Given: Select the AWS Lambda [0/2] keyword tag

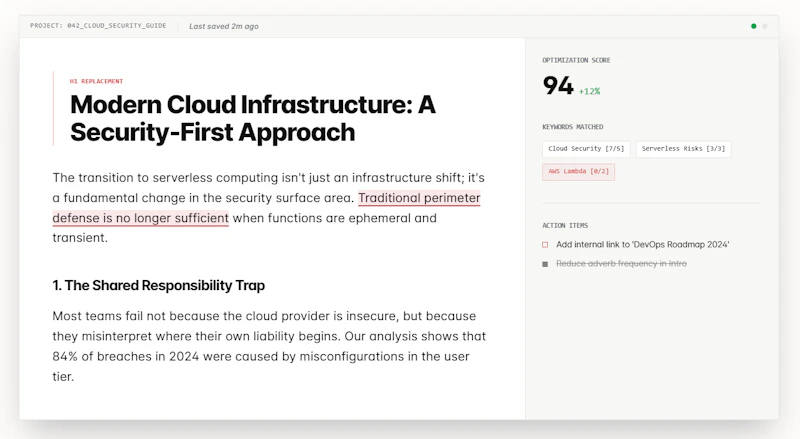Looking at the screenshot, I should click(x=579, y=172).
